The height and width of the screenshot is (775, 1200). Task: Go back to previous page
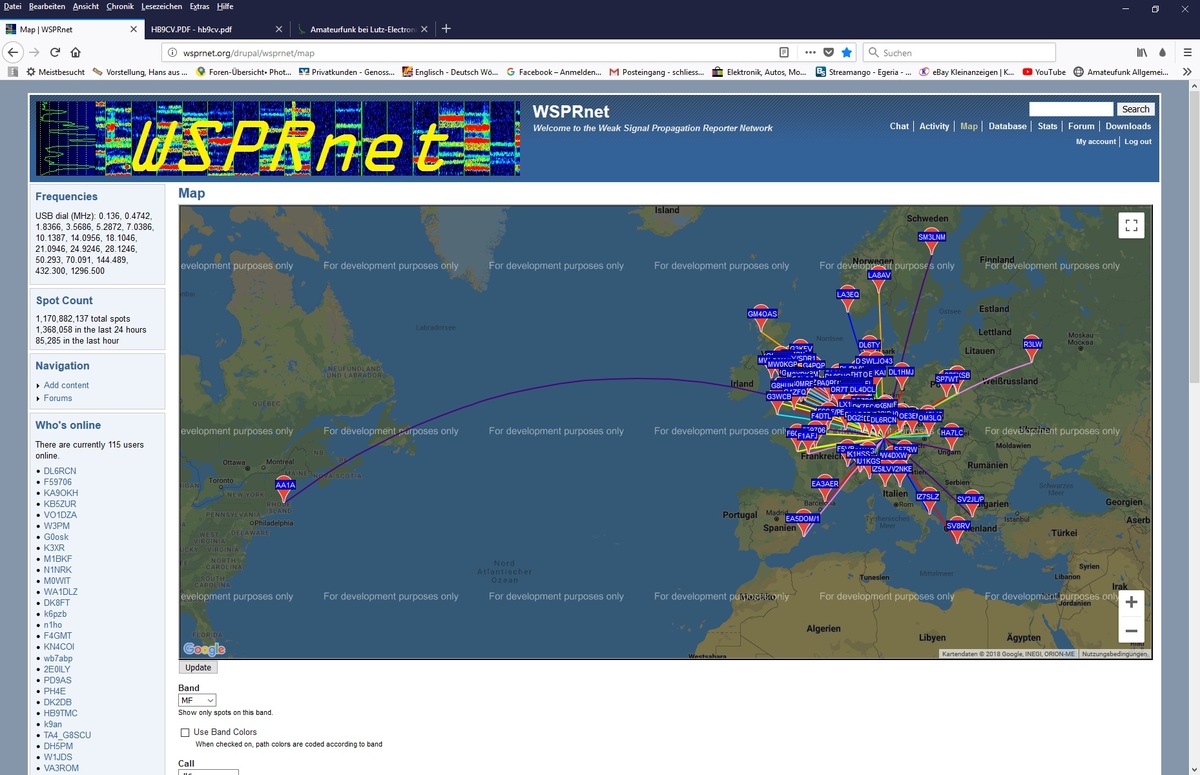click(13, 52)
